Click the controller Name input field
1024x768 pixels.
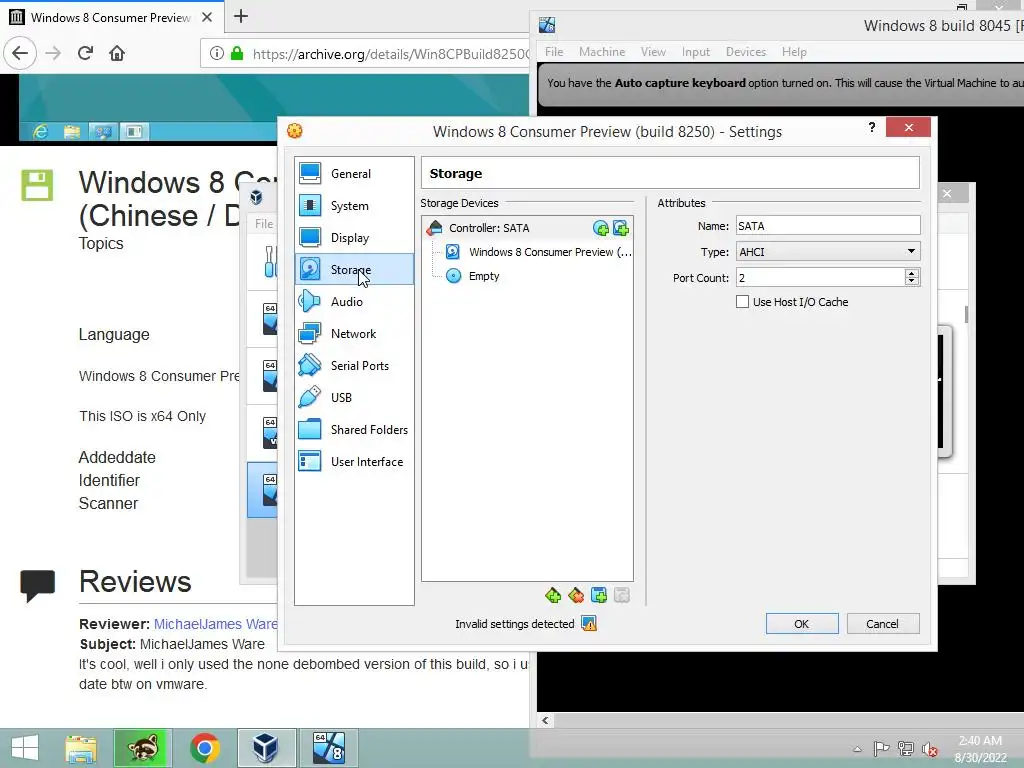tap(828, 226)
